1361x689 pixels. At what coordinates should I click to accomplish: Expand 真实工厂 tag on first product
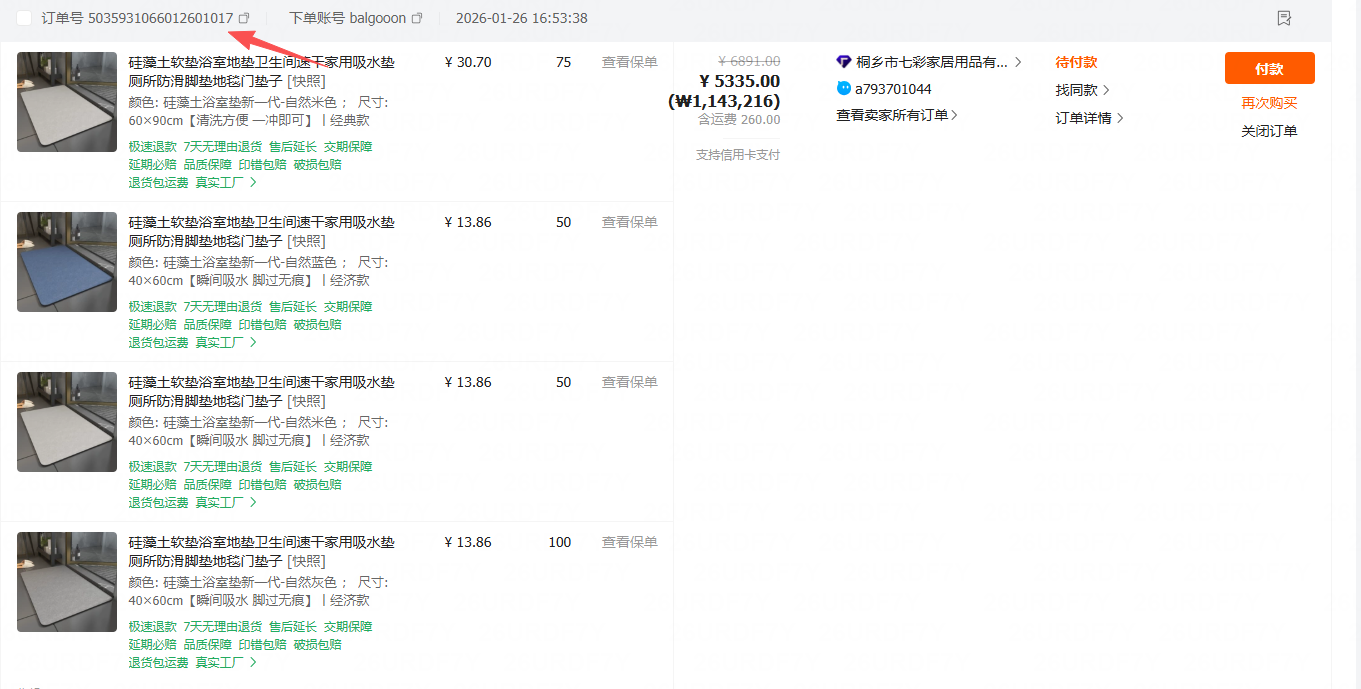[226, 182]
